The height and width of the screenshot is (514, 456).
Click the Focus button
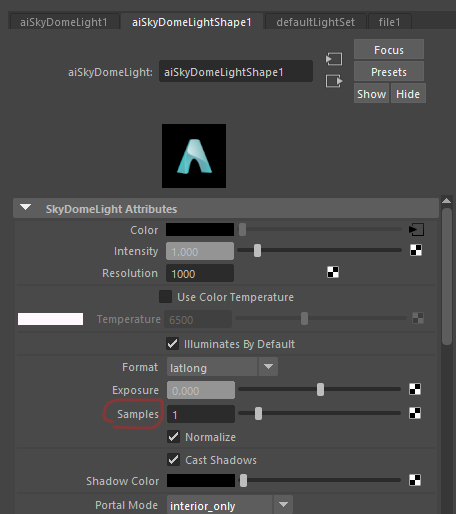tap(389, 50)
